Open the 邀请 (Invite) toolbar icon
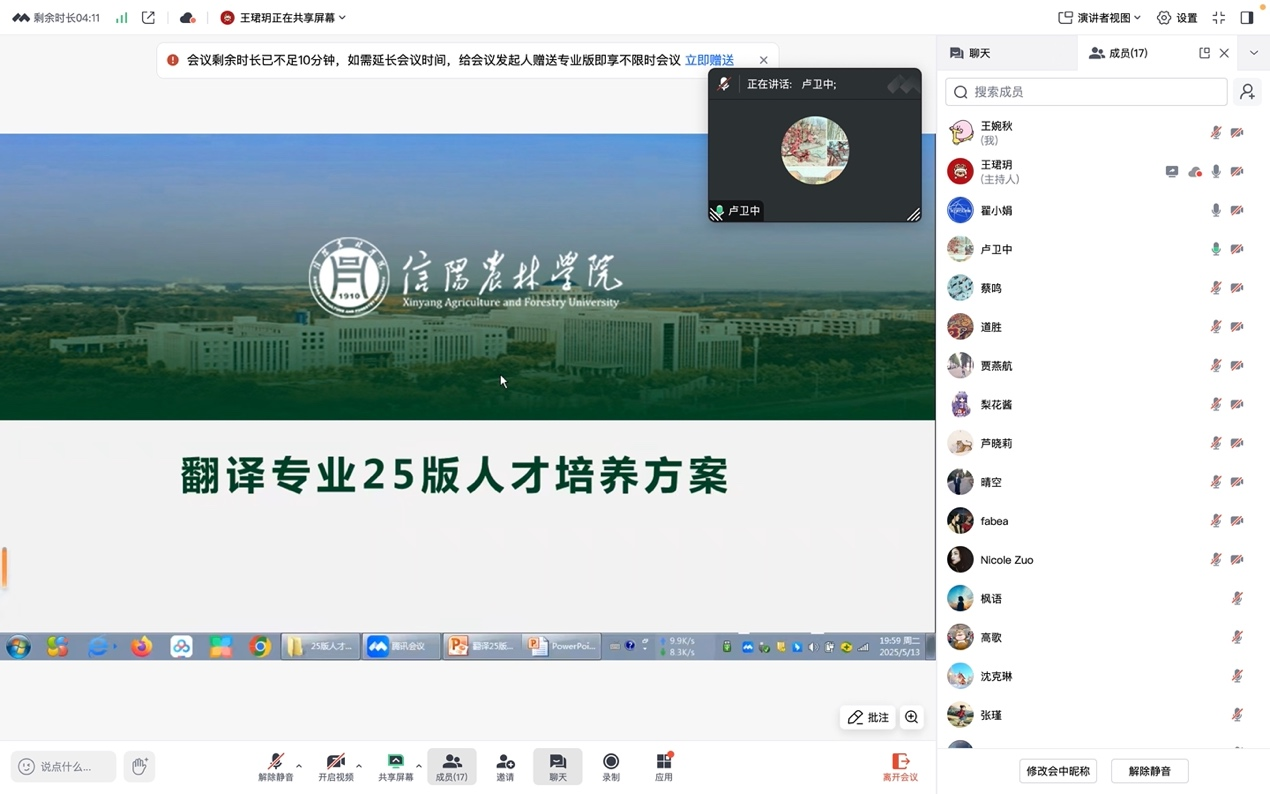1270x794 pixels. click(x=505, y=766)
